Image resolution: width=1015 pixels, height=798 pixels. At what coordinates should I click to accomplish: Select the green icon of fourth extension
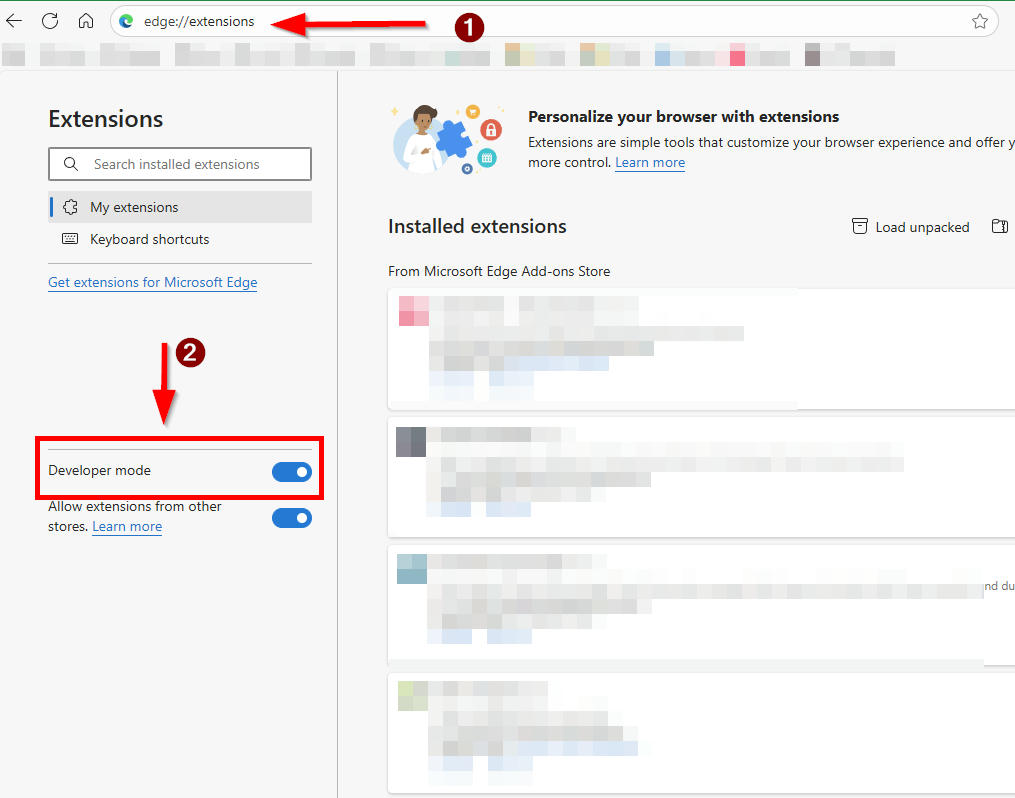(412, 696)
